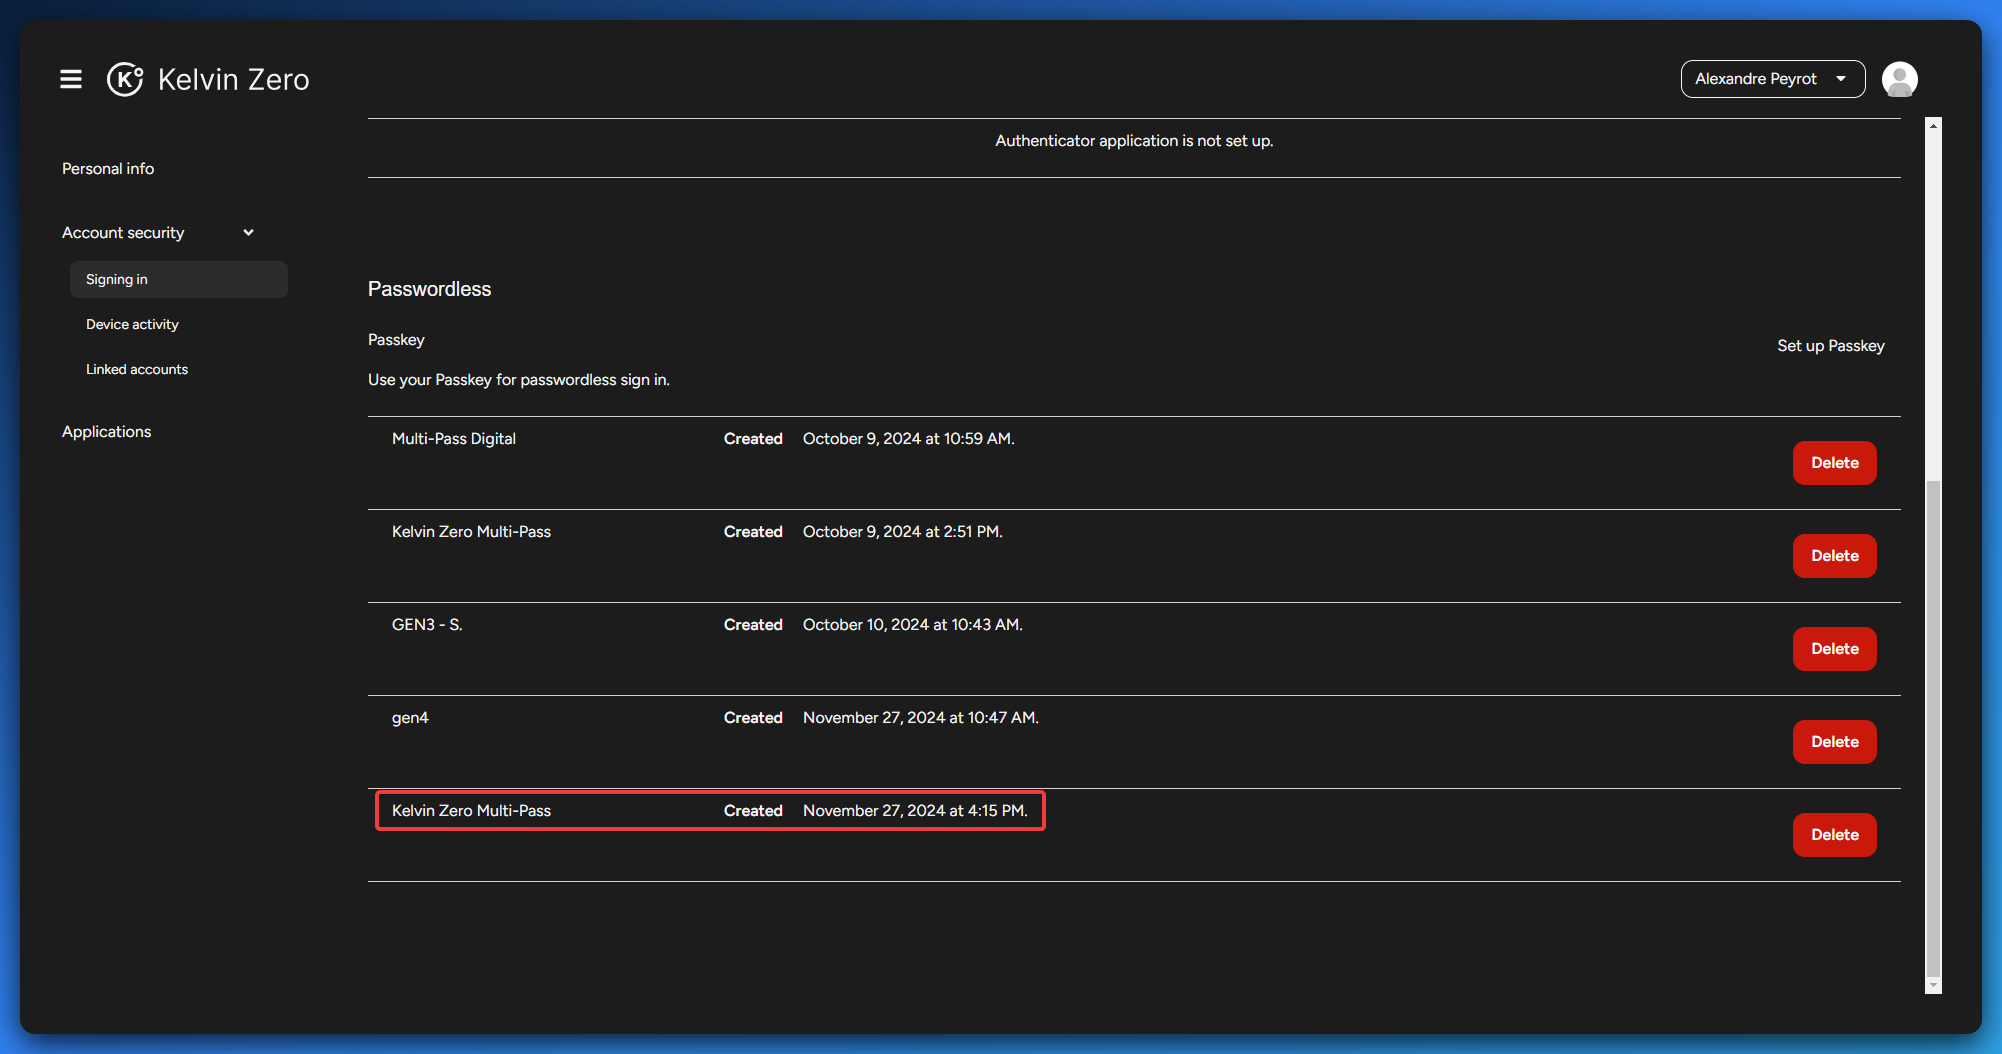Image resolution: width=2002 pixels, height=1054 pixels.
Task: Select the GEN3 - S. passkey name
Action: click(x=427, y=625)
